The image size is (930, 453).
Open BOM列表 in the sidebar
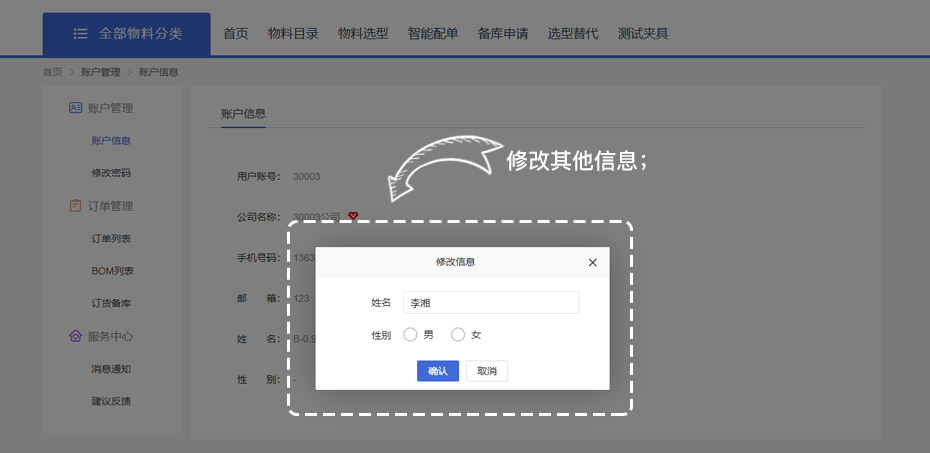pos(112,271)
